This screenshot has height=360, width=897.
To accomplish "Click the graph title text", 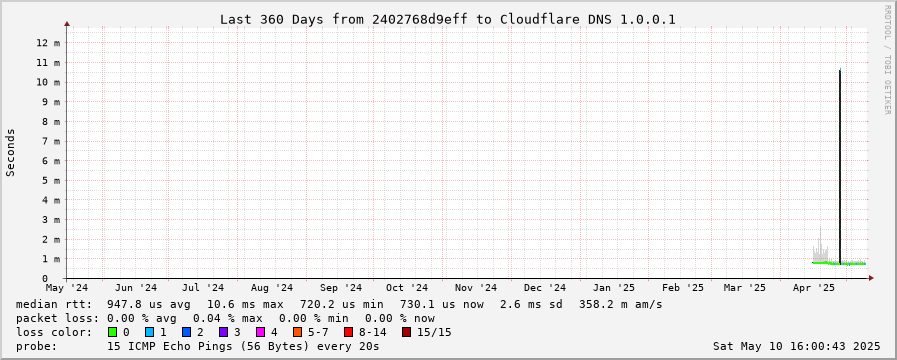I will (x=448, y=19).
